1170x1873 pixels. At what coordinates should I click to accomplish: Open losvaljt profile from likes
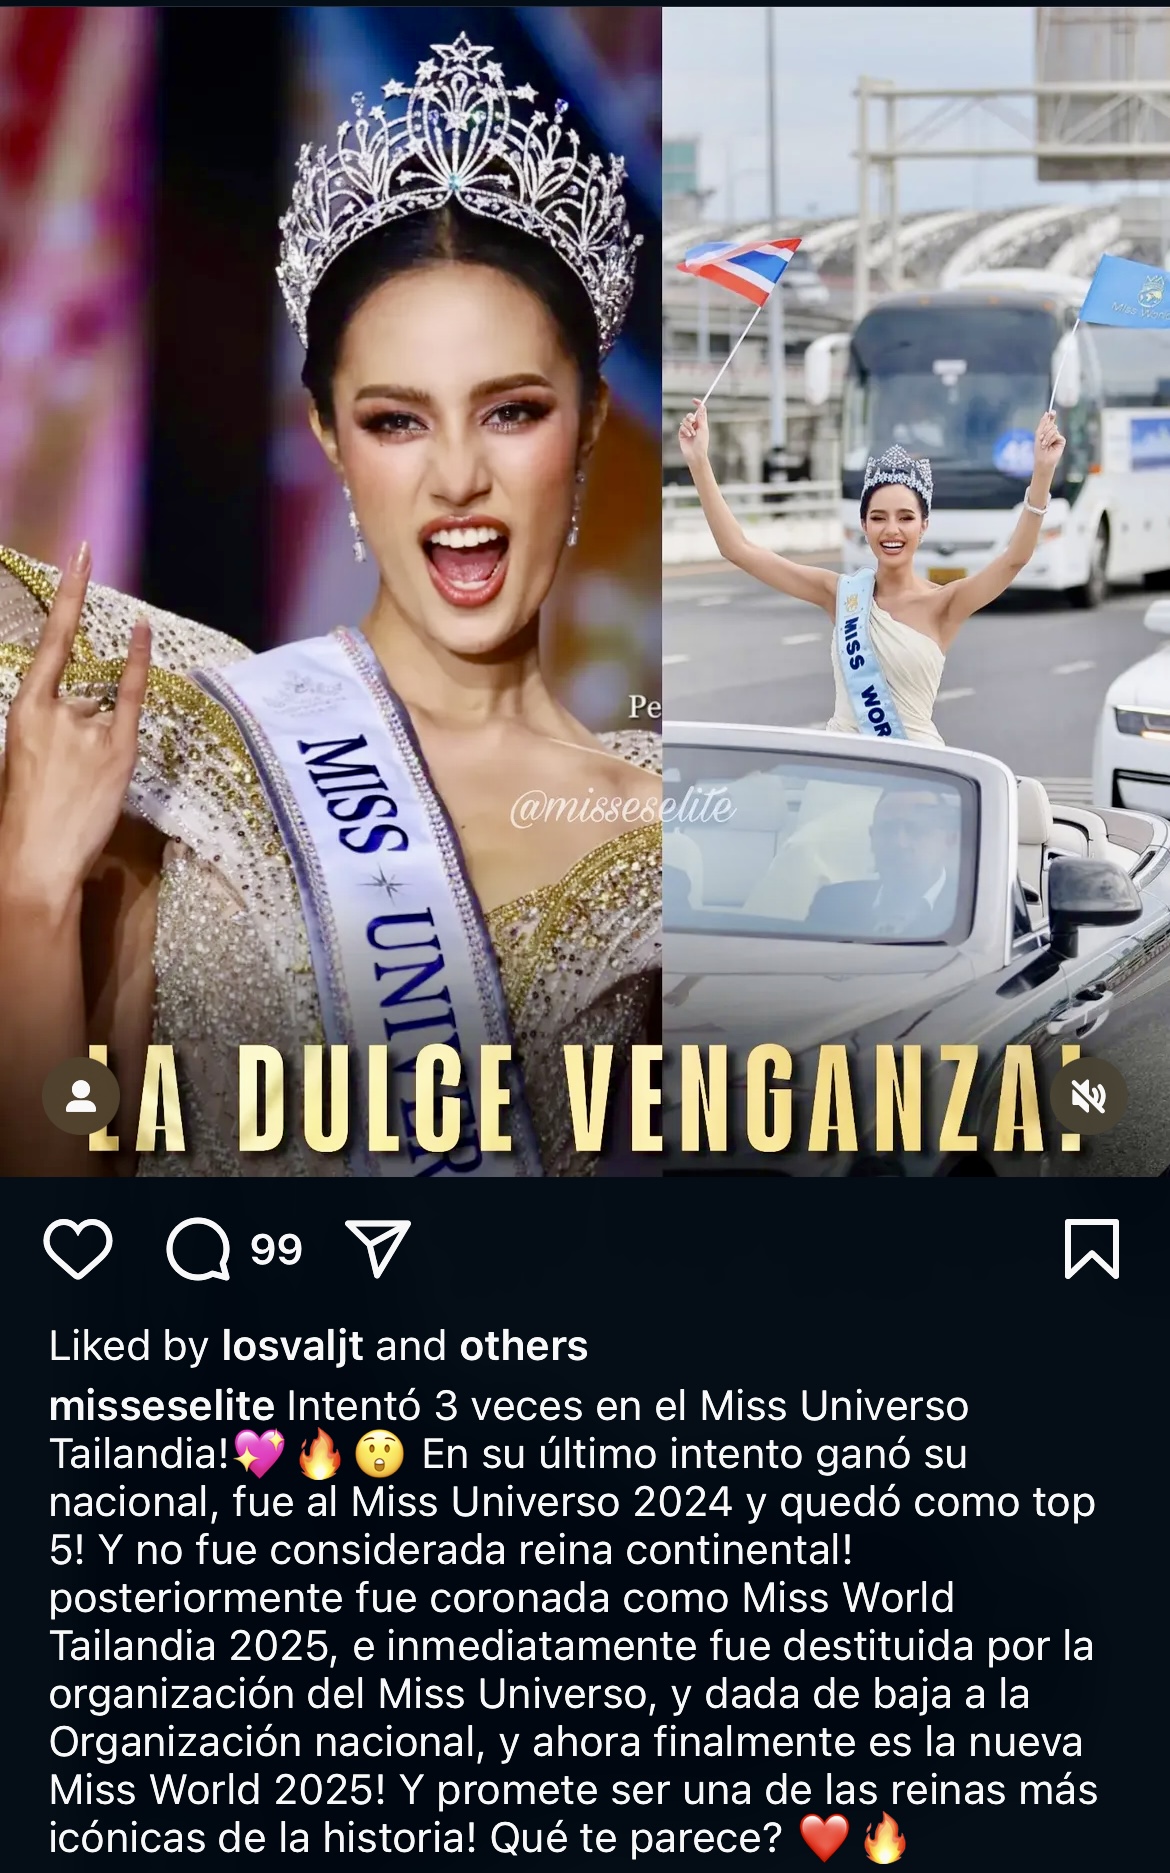[293, 1346]
